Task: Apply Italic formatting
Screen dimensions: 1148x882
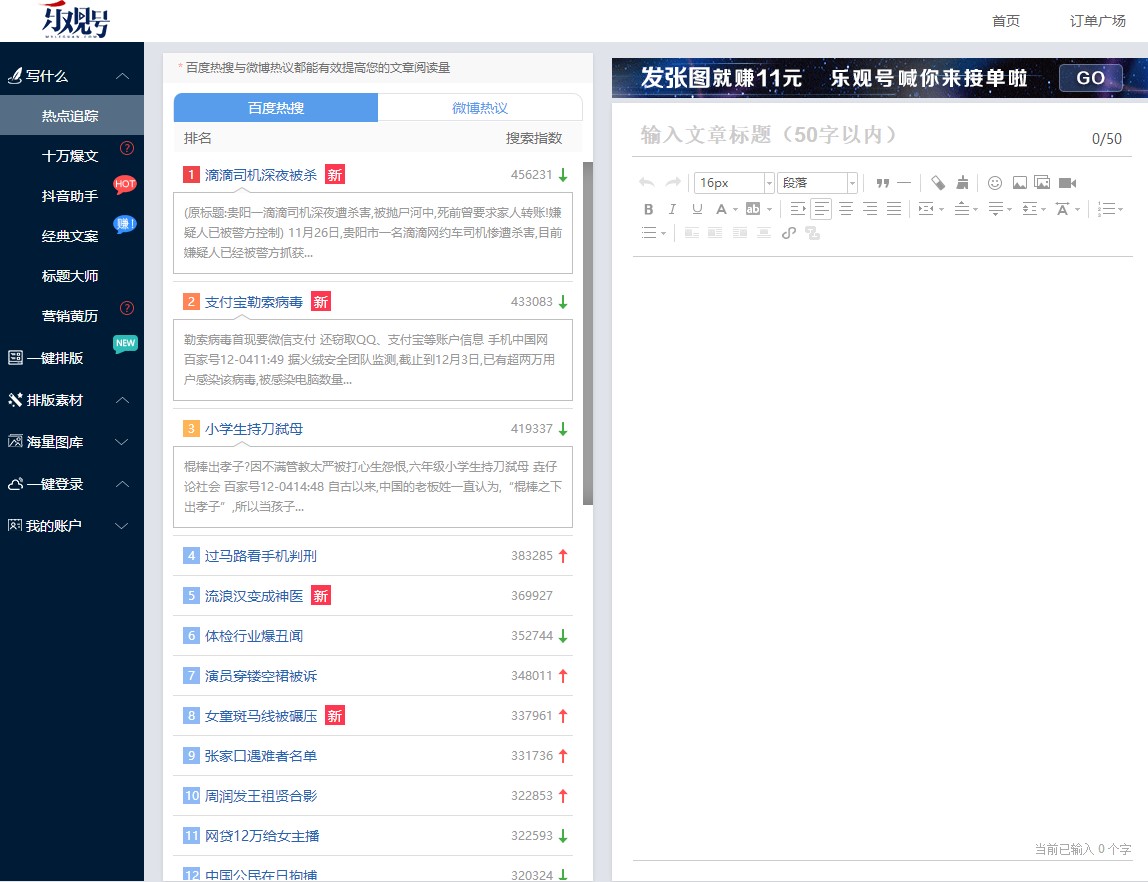Action: (x=671, y=208)
